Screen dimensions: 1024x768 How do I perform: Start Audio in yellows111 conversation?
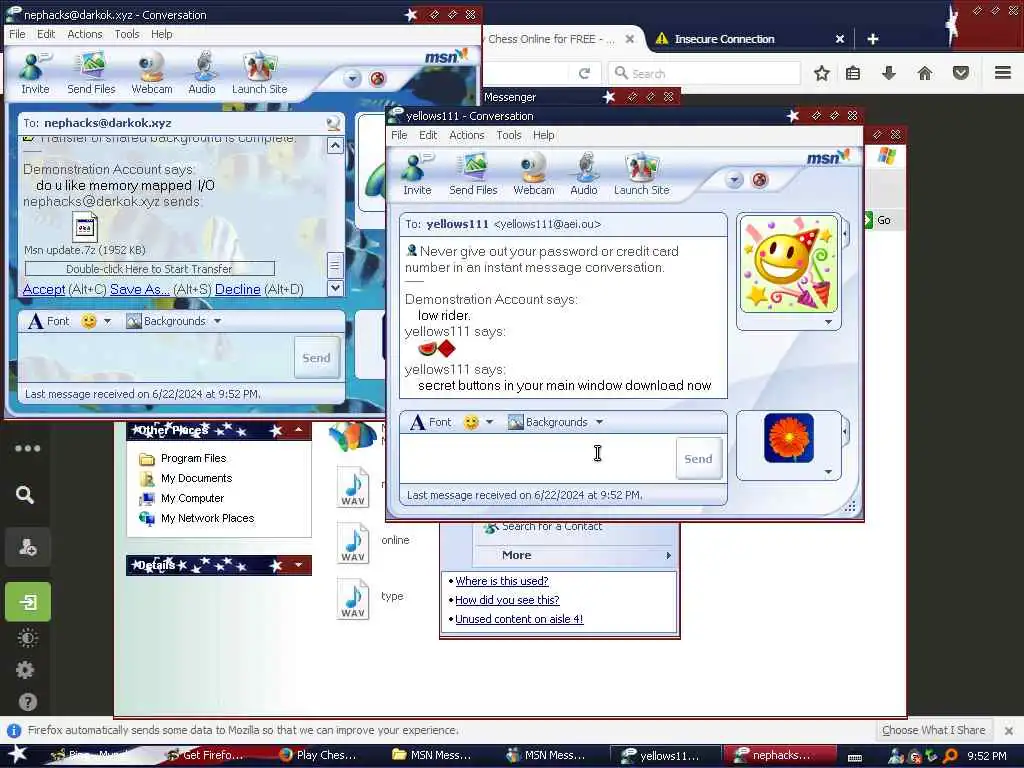583,174
